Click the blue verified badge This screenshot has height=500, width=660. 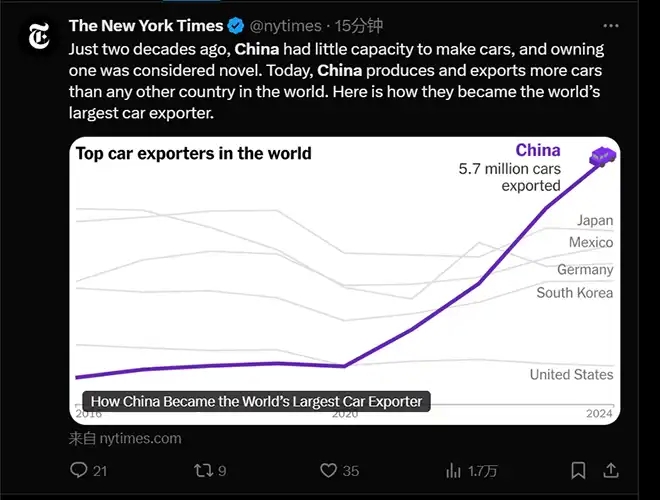236,26
